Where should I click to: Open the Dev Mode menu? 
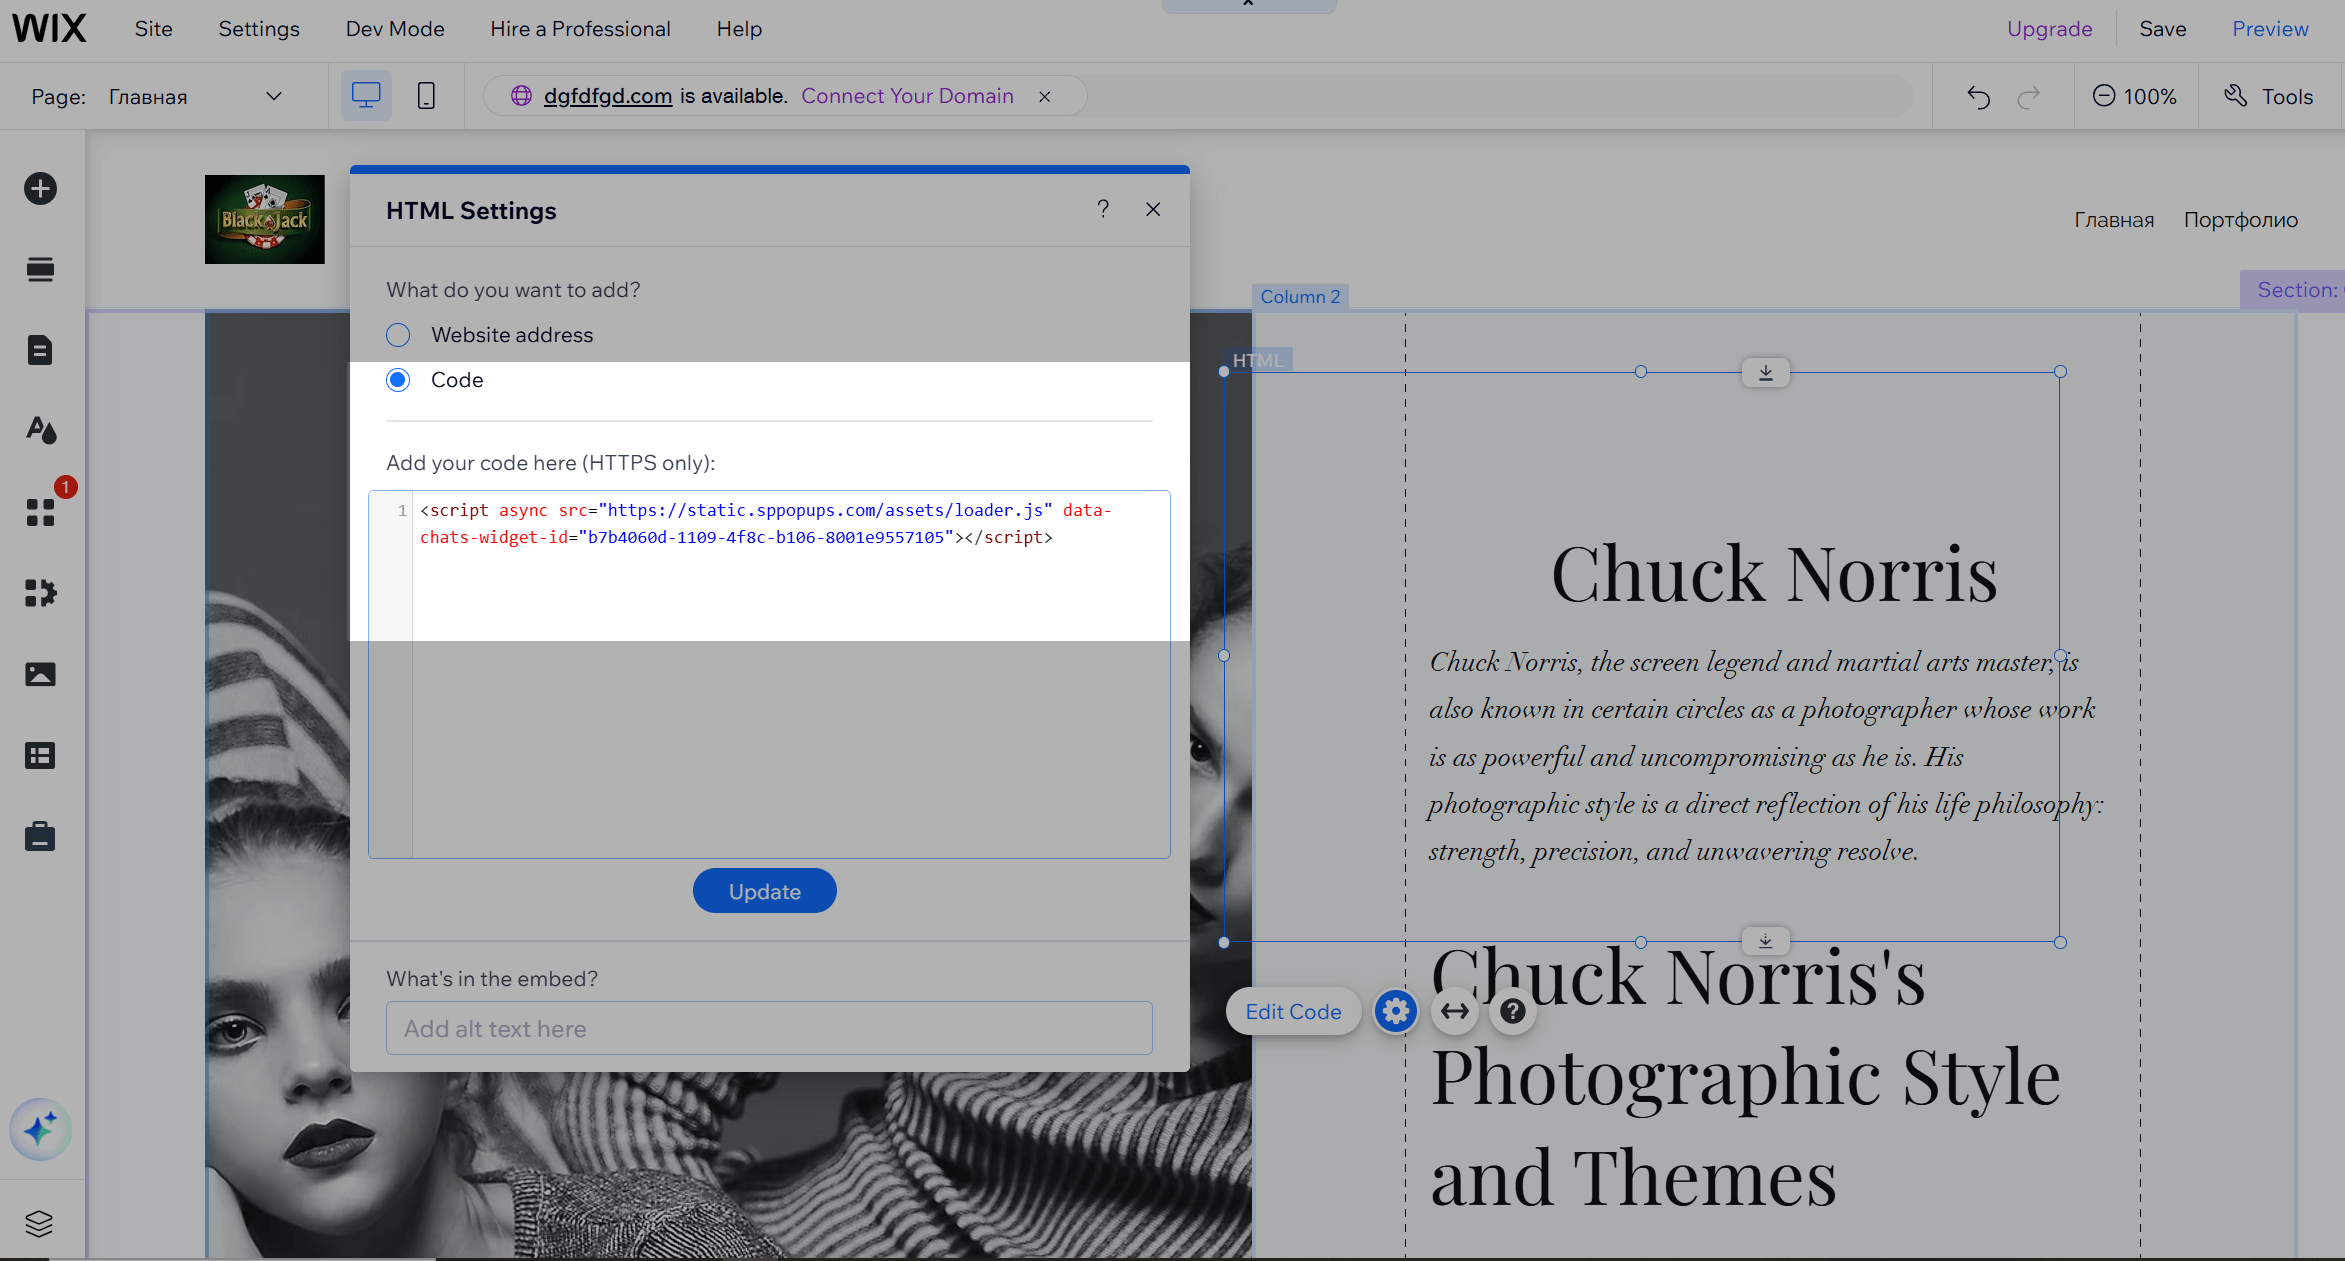[x=395, y=29]
